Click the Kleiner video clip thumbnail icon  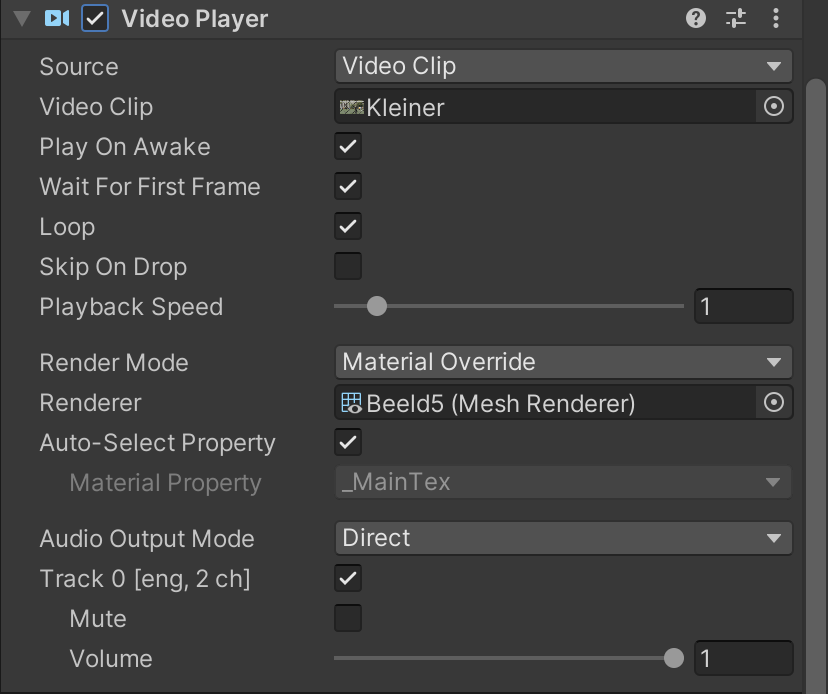(352, 107)
